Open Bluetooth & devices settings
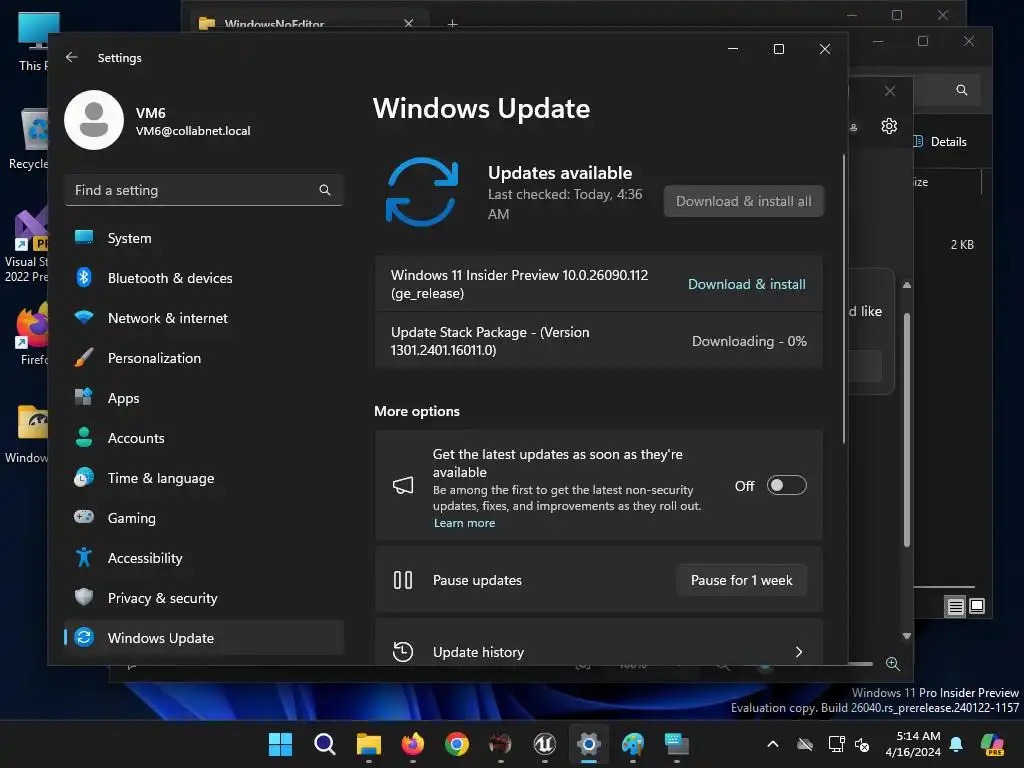Screen dimensions: 1024x768 pos(204,278)
